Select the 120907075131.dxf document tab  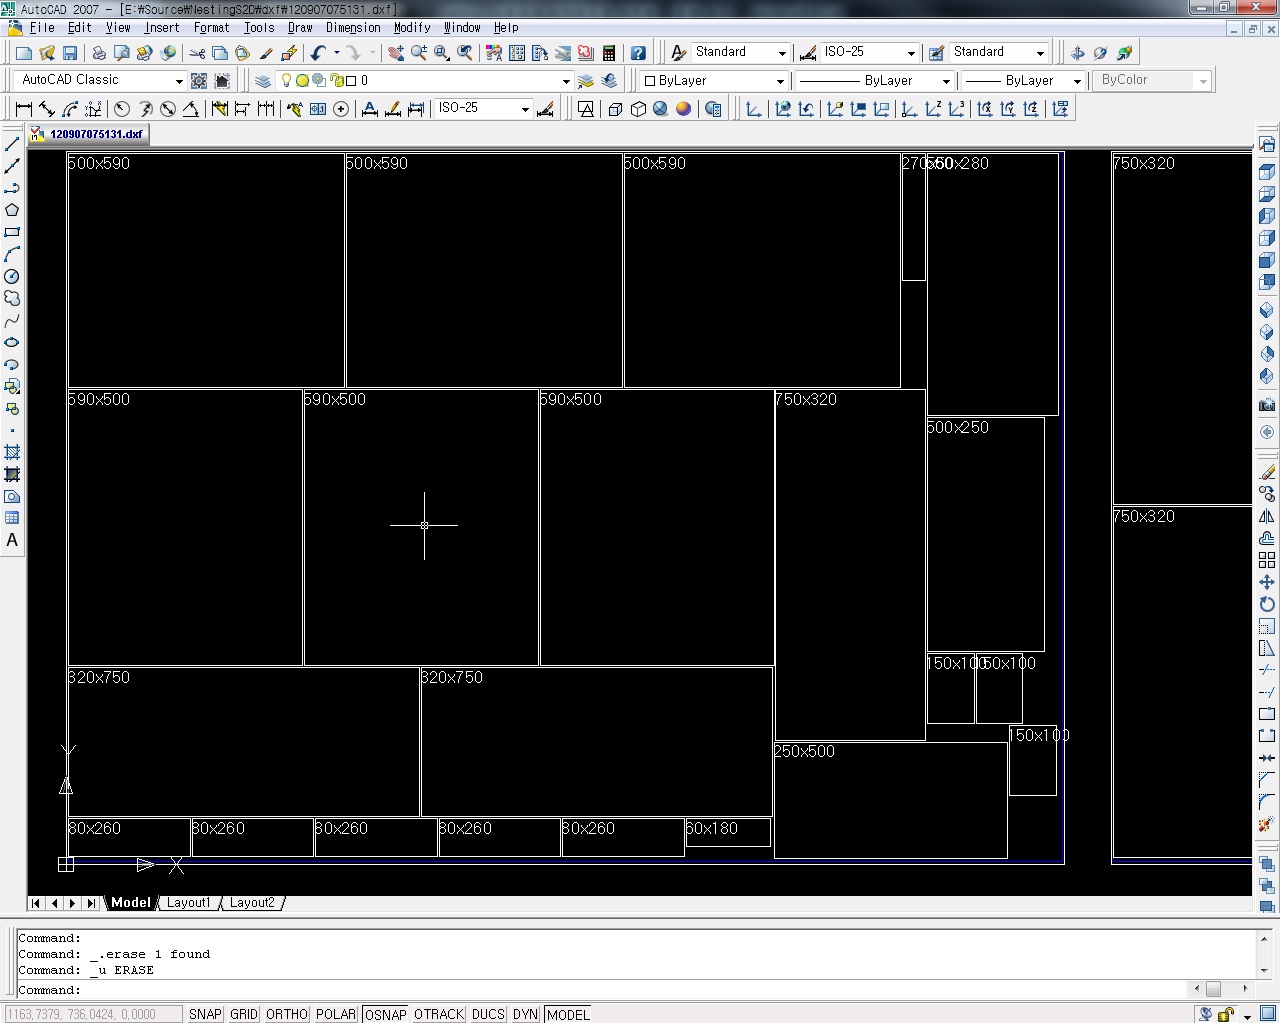tap(88, 134)
